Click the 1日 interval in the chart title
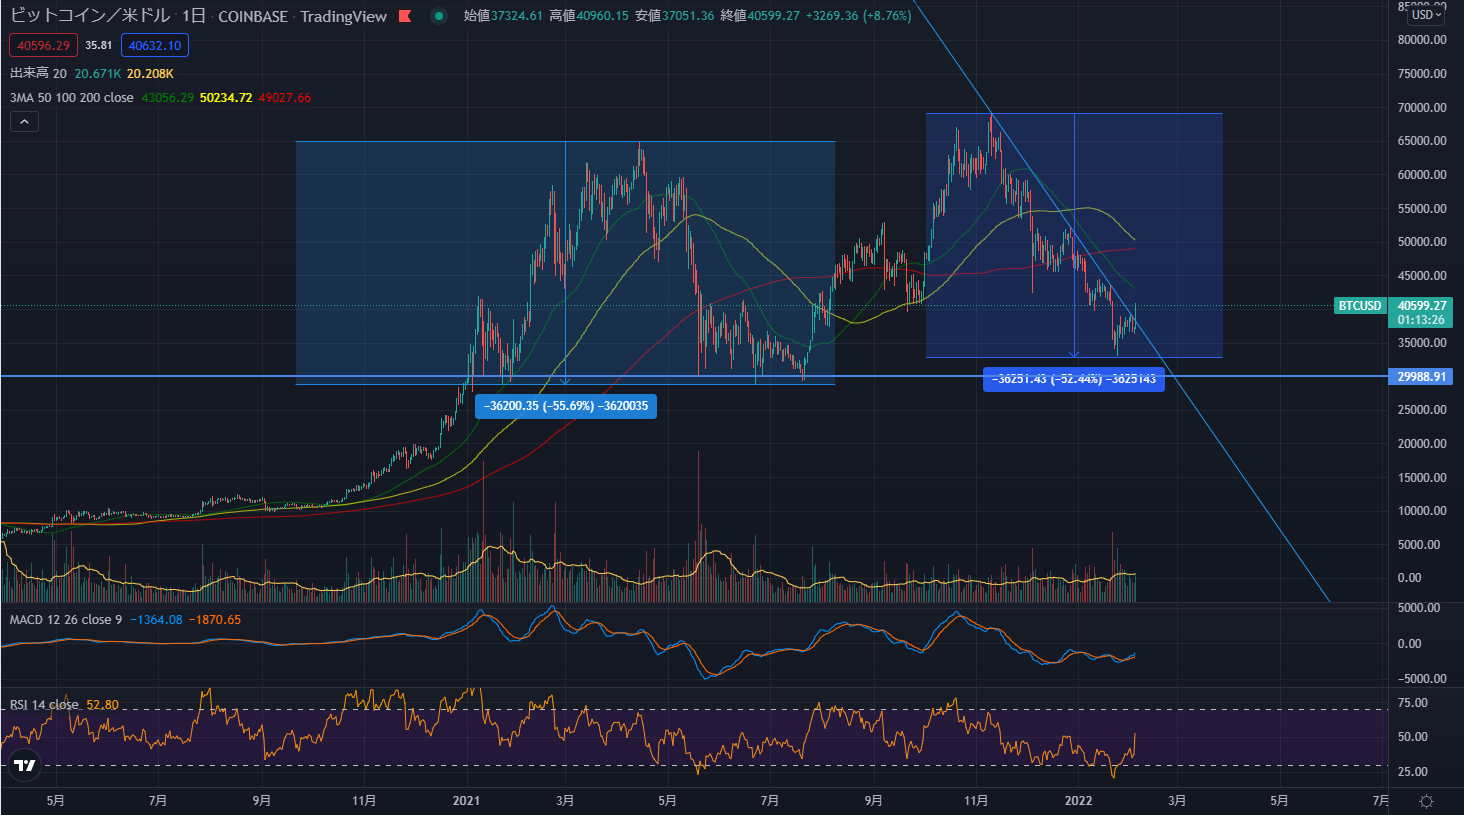Viewport: 1464px width, 815px height. click(x=193, y=16)
